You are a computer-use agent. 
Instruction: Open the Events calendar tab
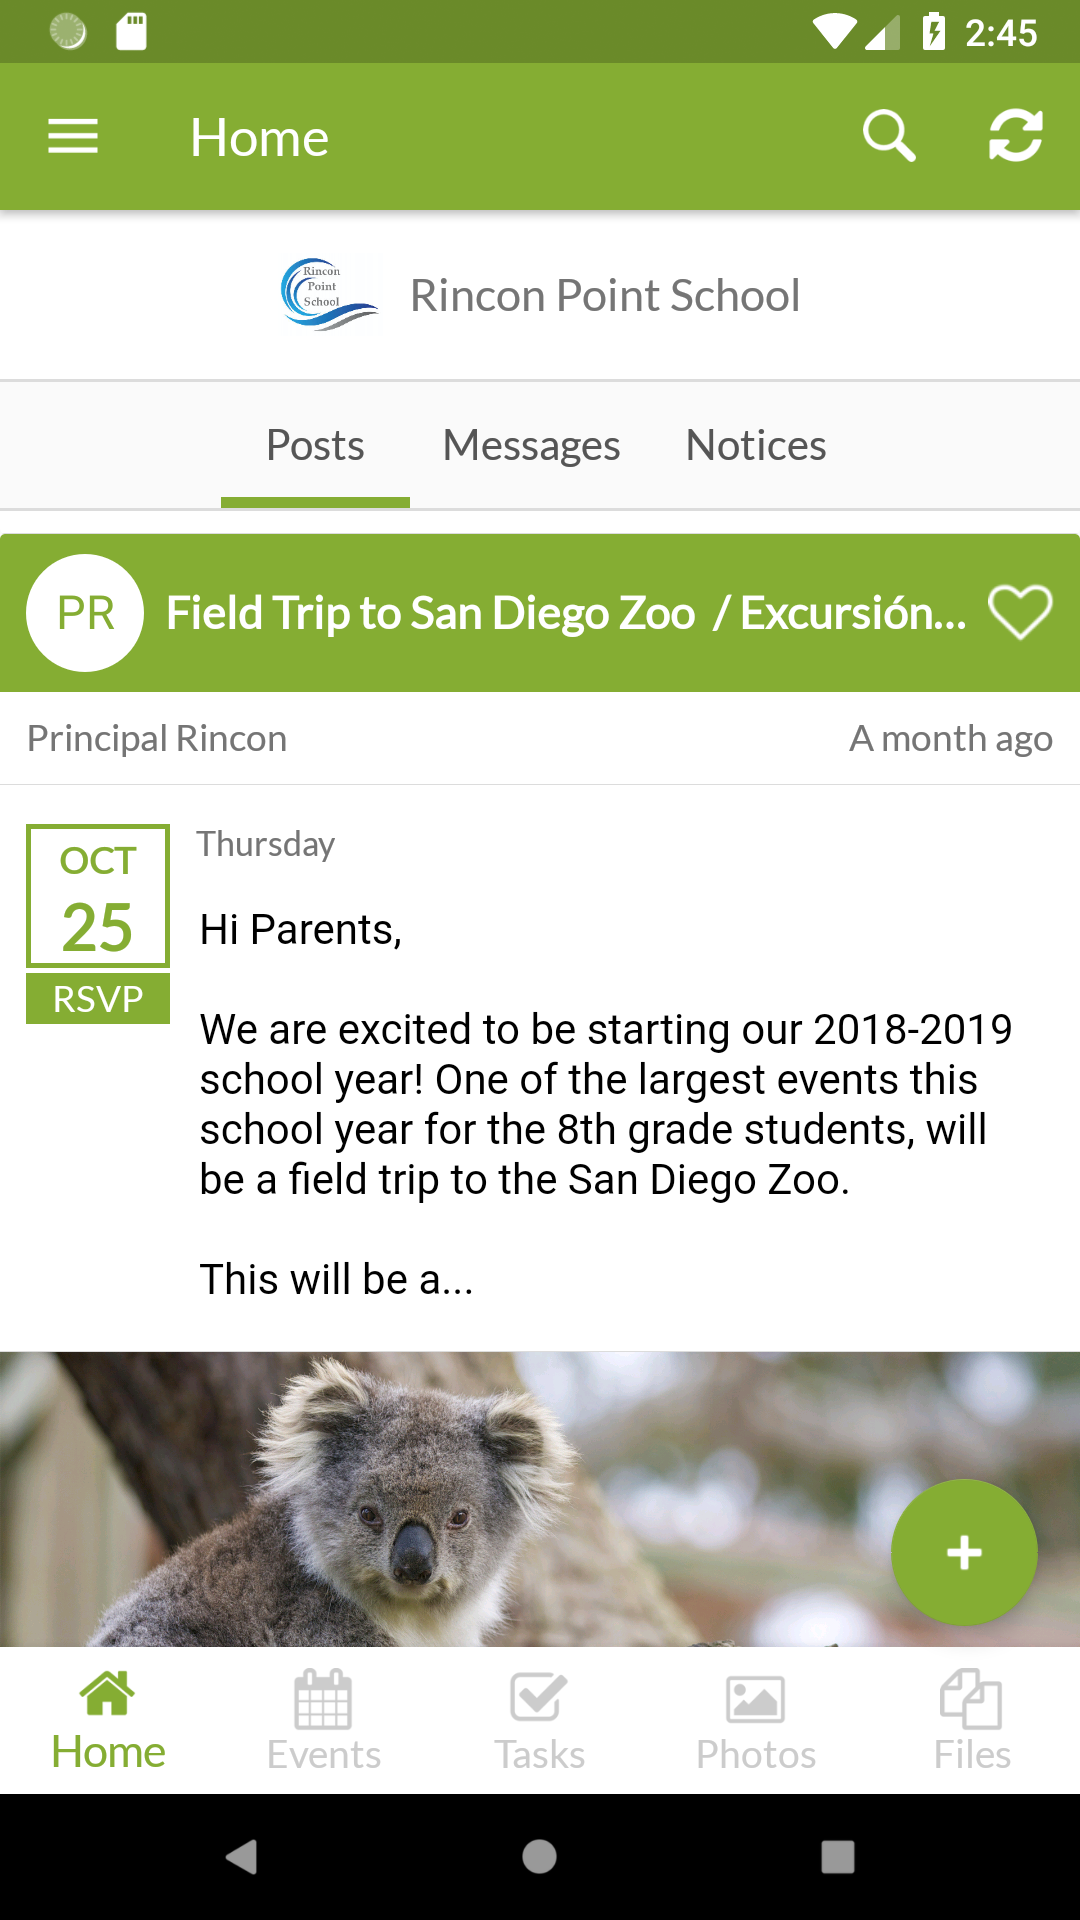point(323,1722)
